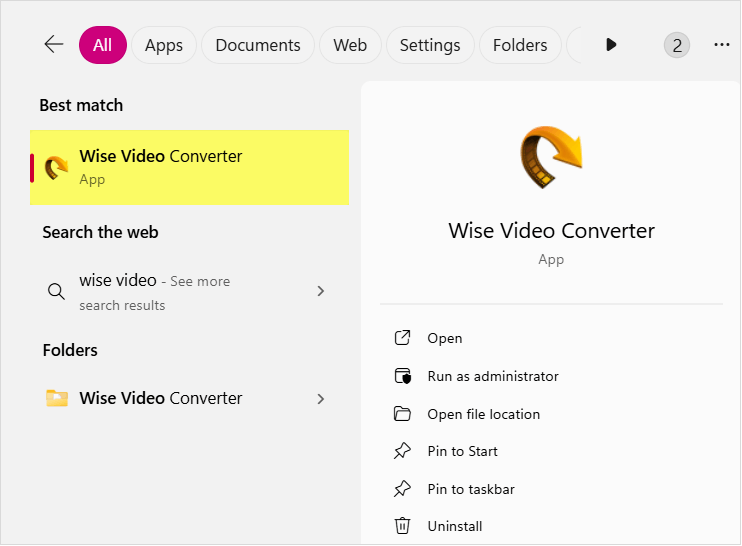Click the back arrow icon
Screen dimensions: 742x546
[54, 44]
